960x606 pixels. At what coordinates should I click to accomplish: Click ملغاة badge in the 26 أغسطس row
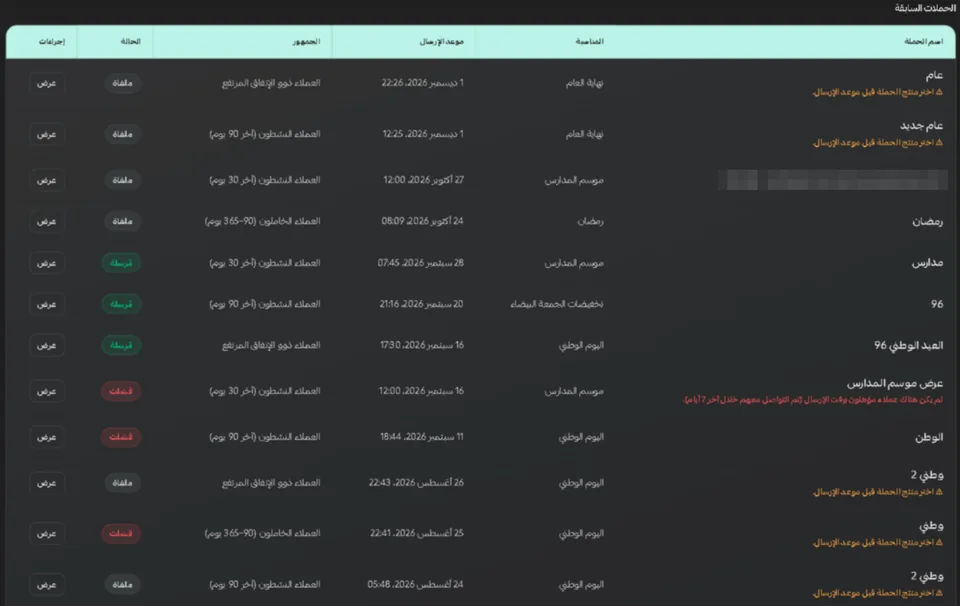coord(122,483)
